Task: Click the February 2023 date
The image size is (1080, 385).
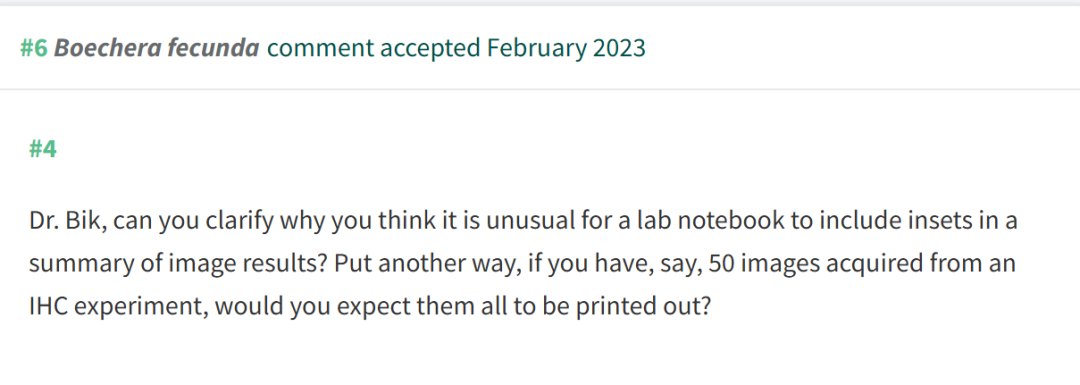Action: point(566,48)
